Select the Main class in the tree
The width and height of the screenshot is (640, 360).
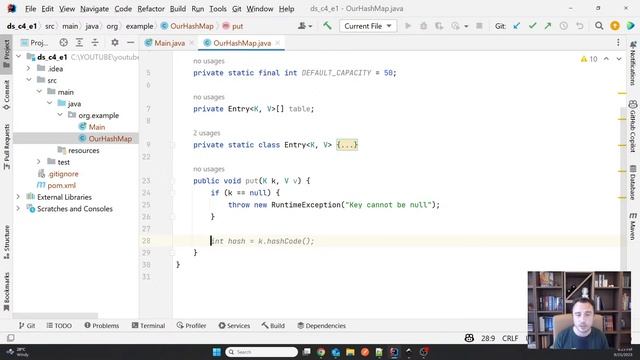tap(97, 127)
